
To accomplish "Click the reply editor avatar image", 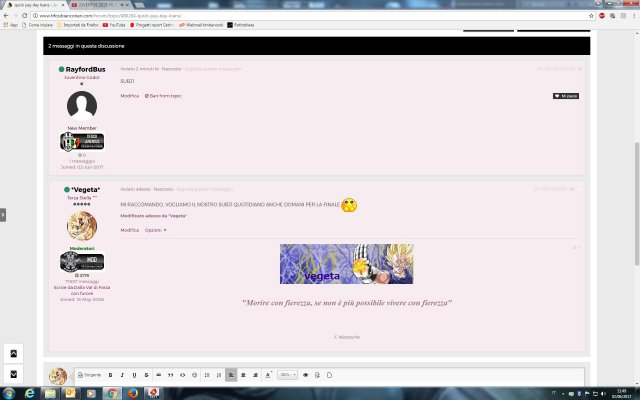I will point(58,376).
